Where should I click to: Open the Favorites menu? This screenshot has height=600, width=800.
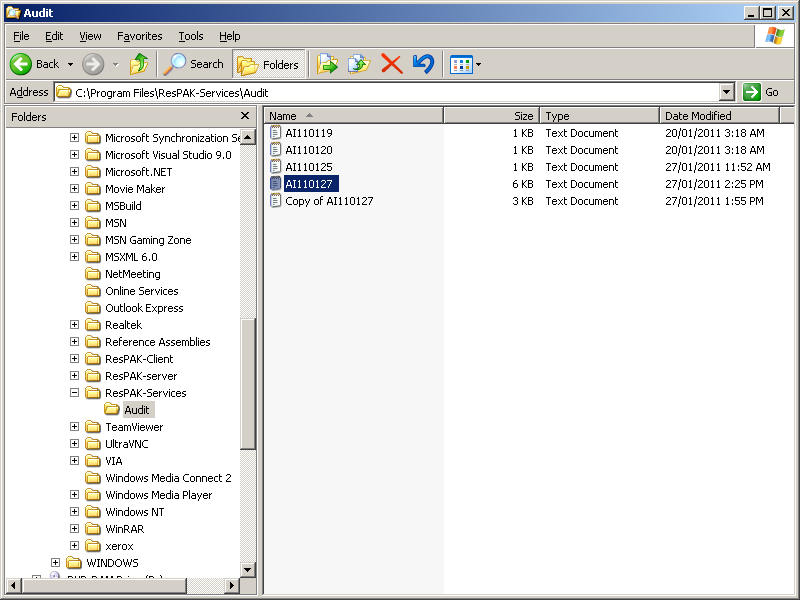pyautogui.click(x=139, y=36)
